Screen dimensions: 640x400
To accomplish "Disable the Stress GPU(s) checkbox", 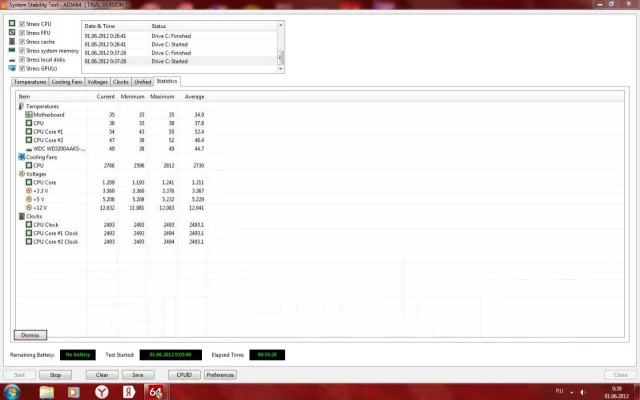I will (22, 69).
